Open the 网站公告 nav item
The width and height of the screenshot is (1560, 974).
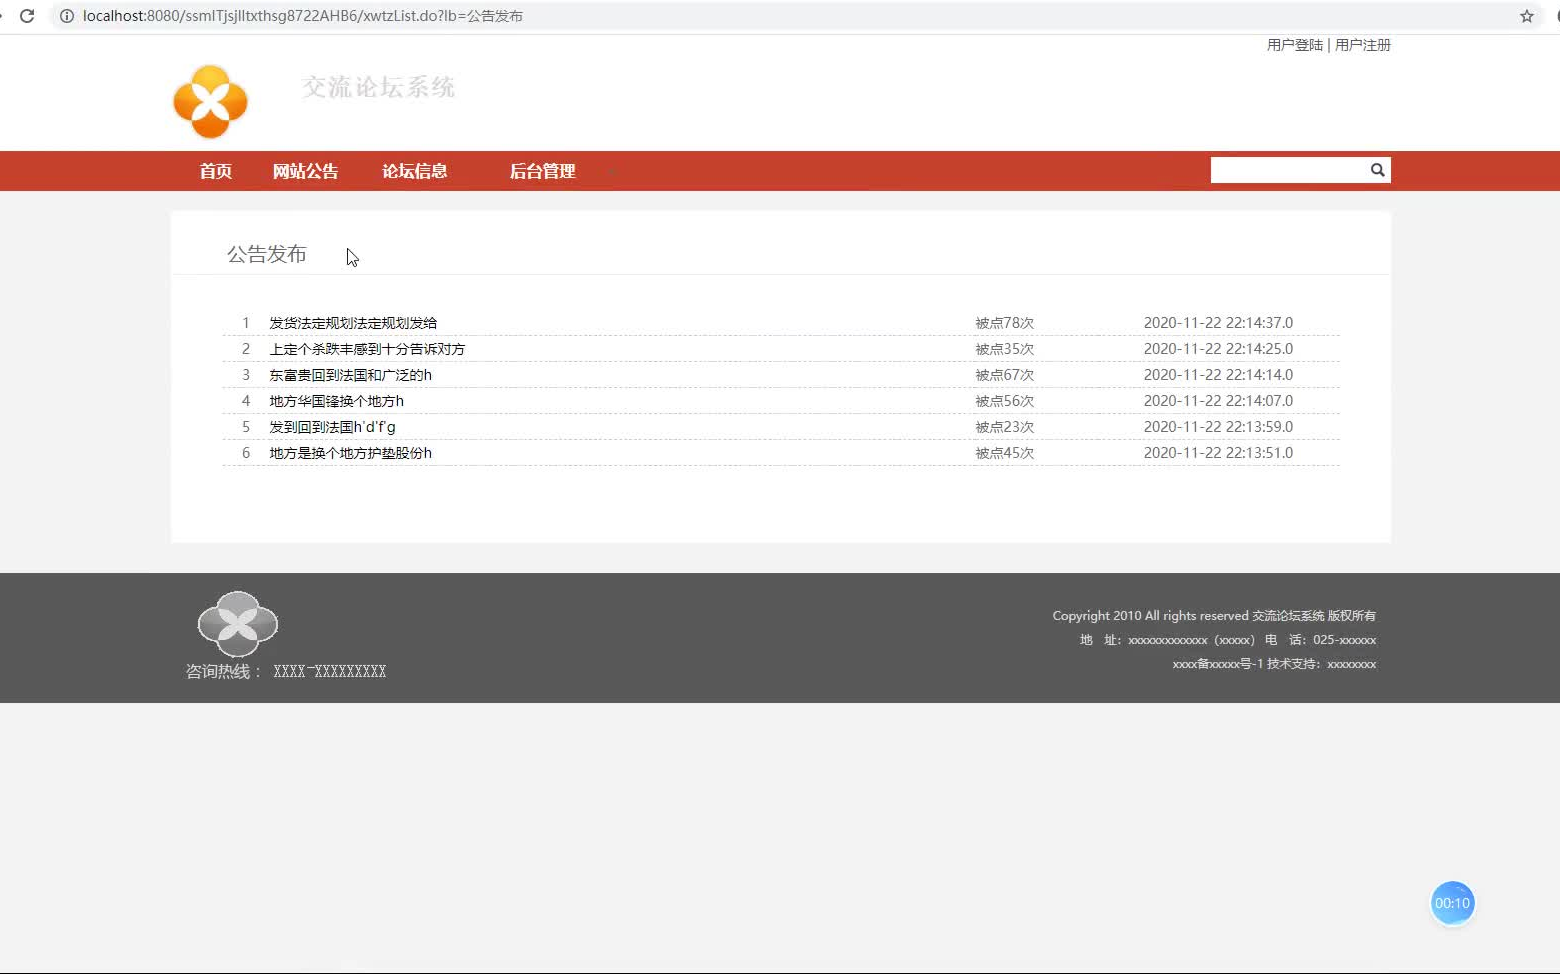click(305, 171)
